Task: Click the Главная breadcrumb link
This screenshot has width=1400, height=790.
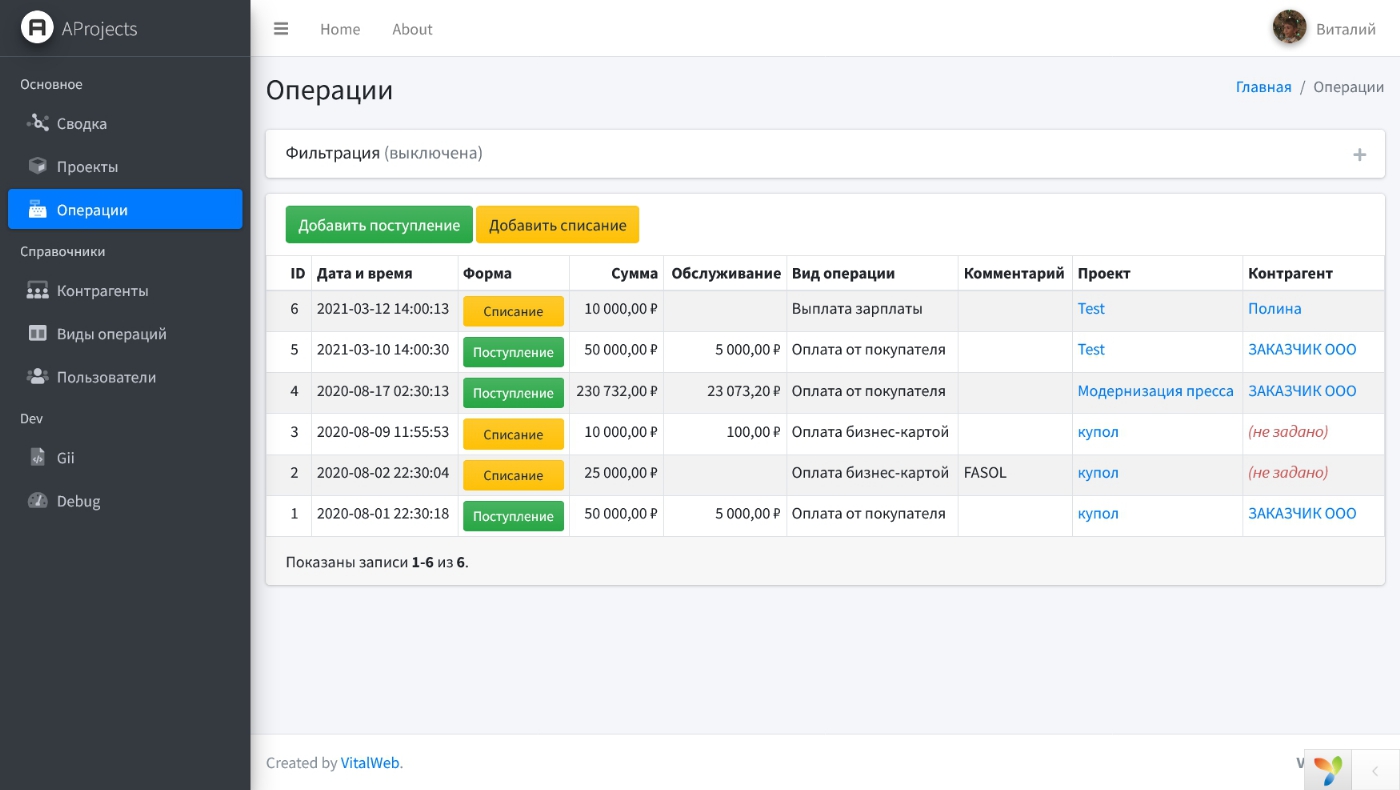Action: click(x=1263, y=87)
